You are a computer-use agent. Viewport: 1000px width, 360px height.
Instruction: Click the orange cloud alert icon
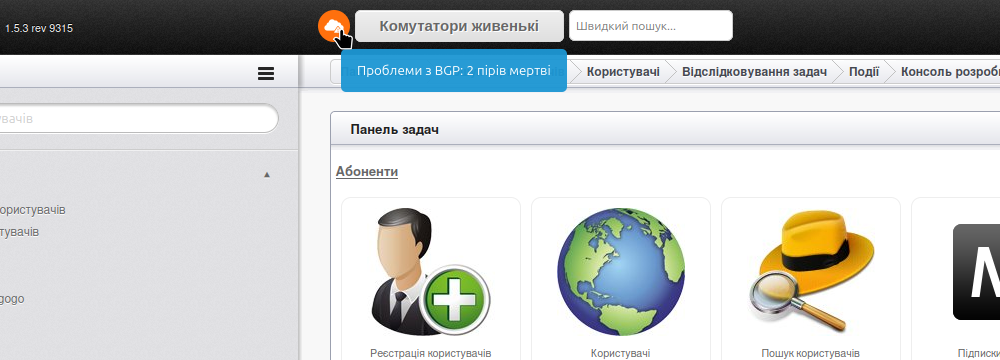(x=334, y=26)
